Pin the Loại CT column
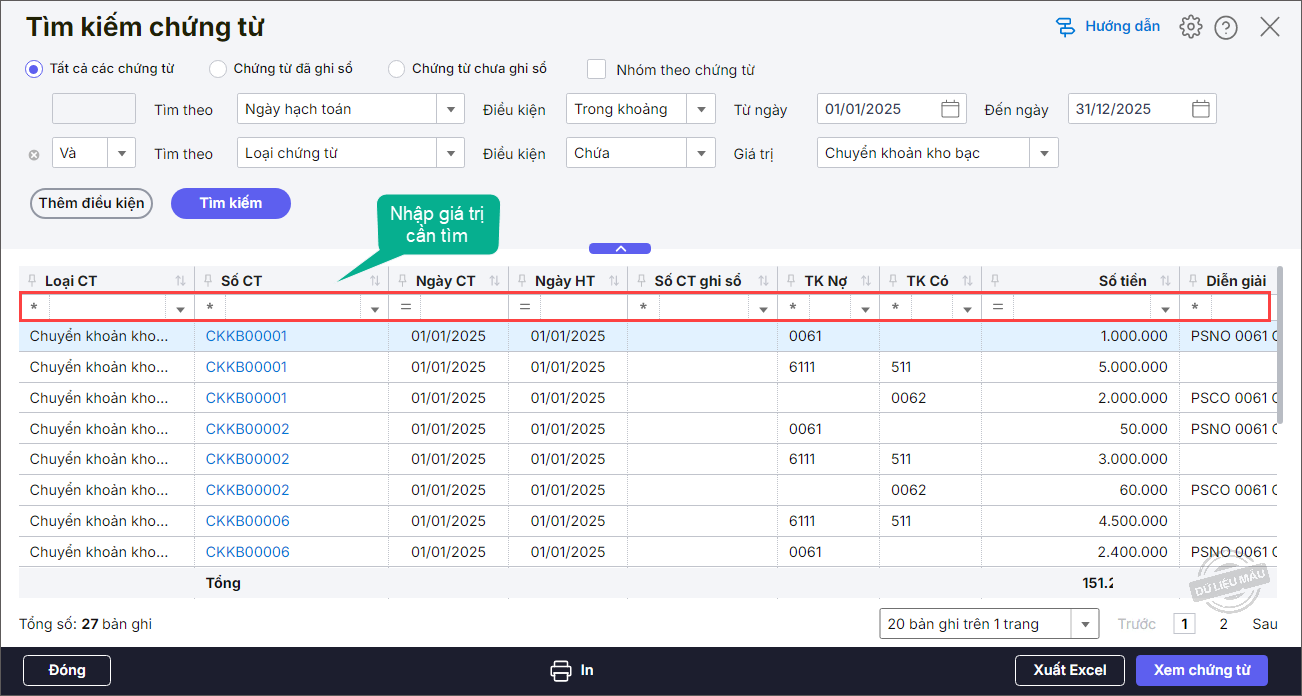The height and width of the screenshot is (696, 1302). pos(33,281)
